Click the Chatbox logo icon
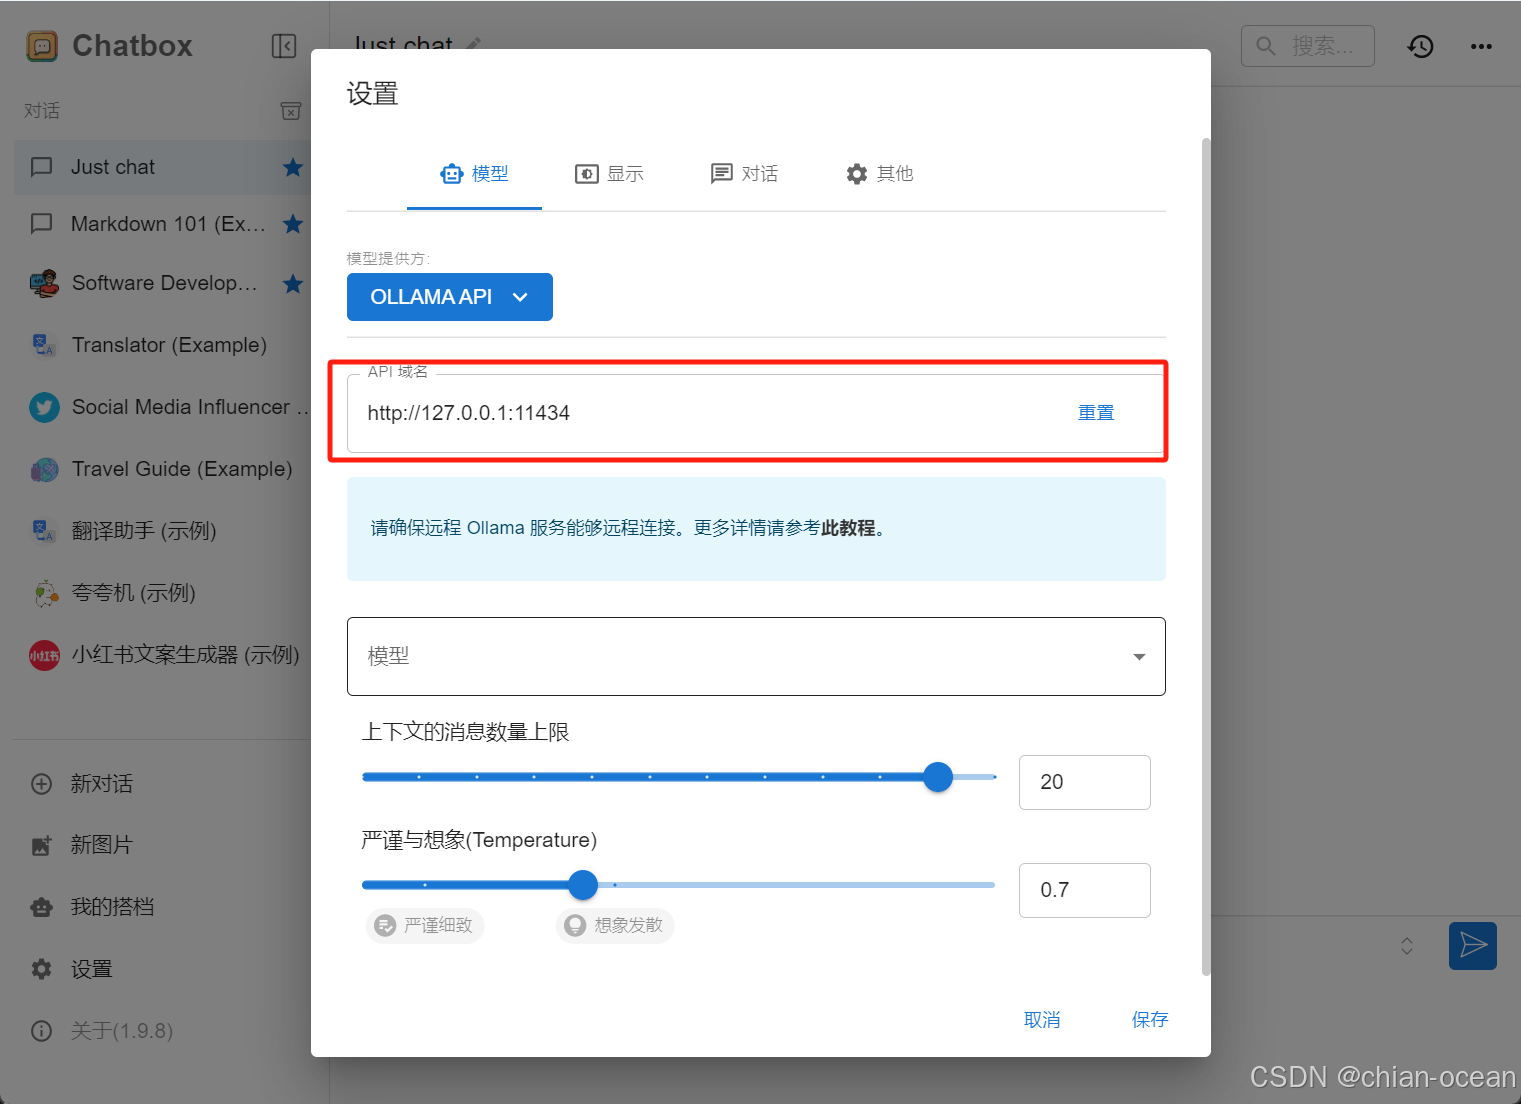The height and width of the screenshot is (1104, 1521). (42, 46)
